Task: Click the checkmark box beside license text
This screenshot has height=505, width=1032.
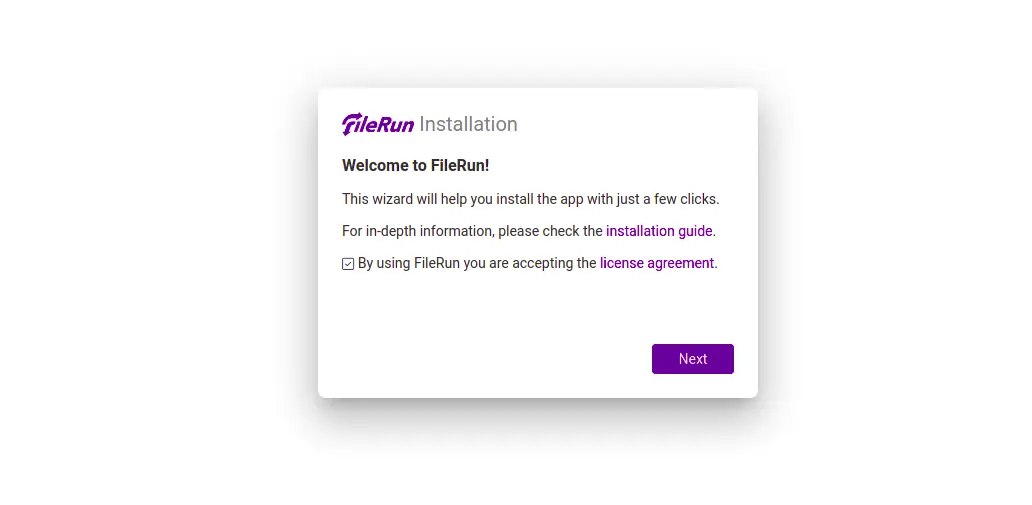Action: coord(348,264)
